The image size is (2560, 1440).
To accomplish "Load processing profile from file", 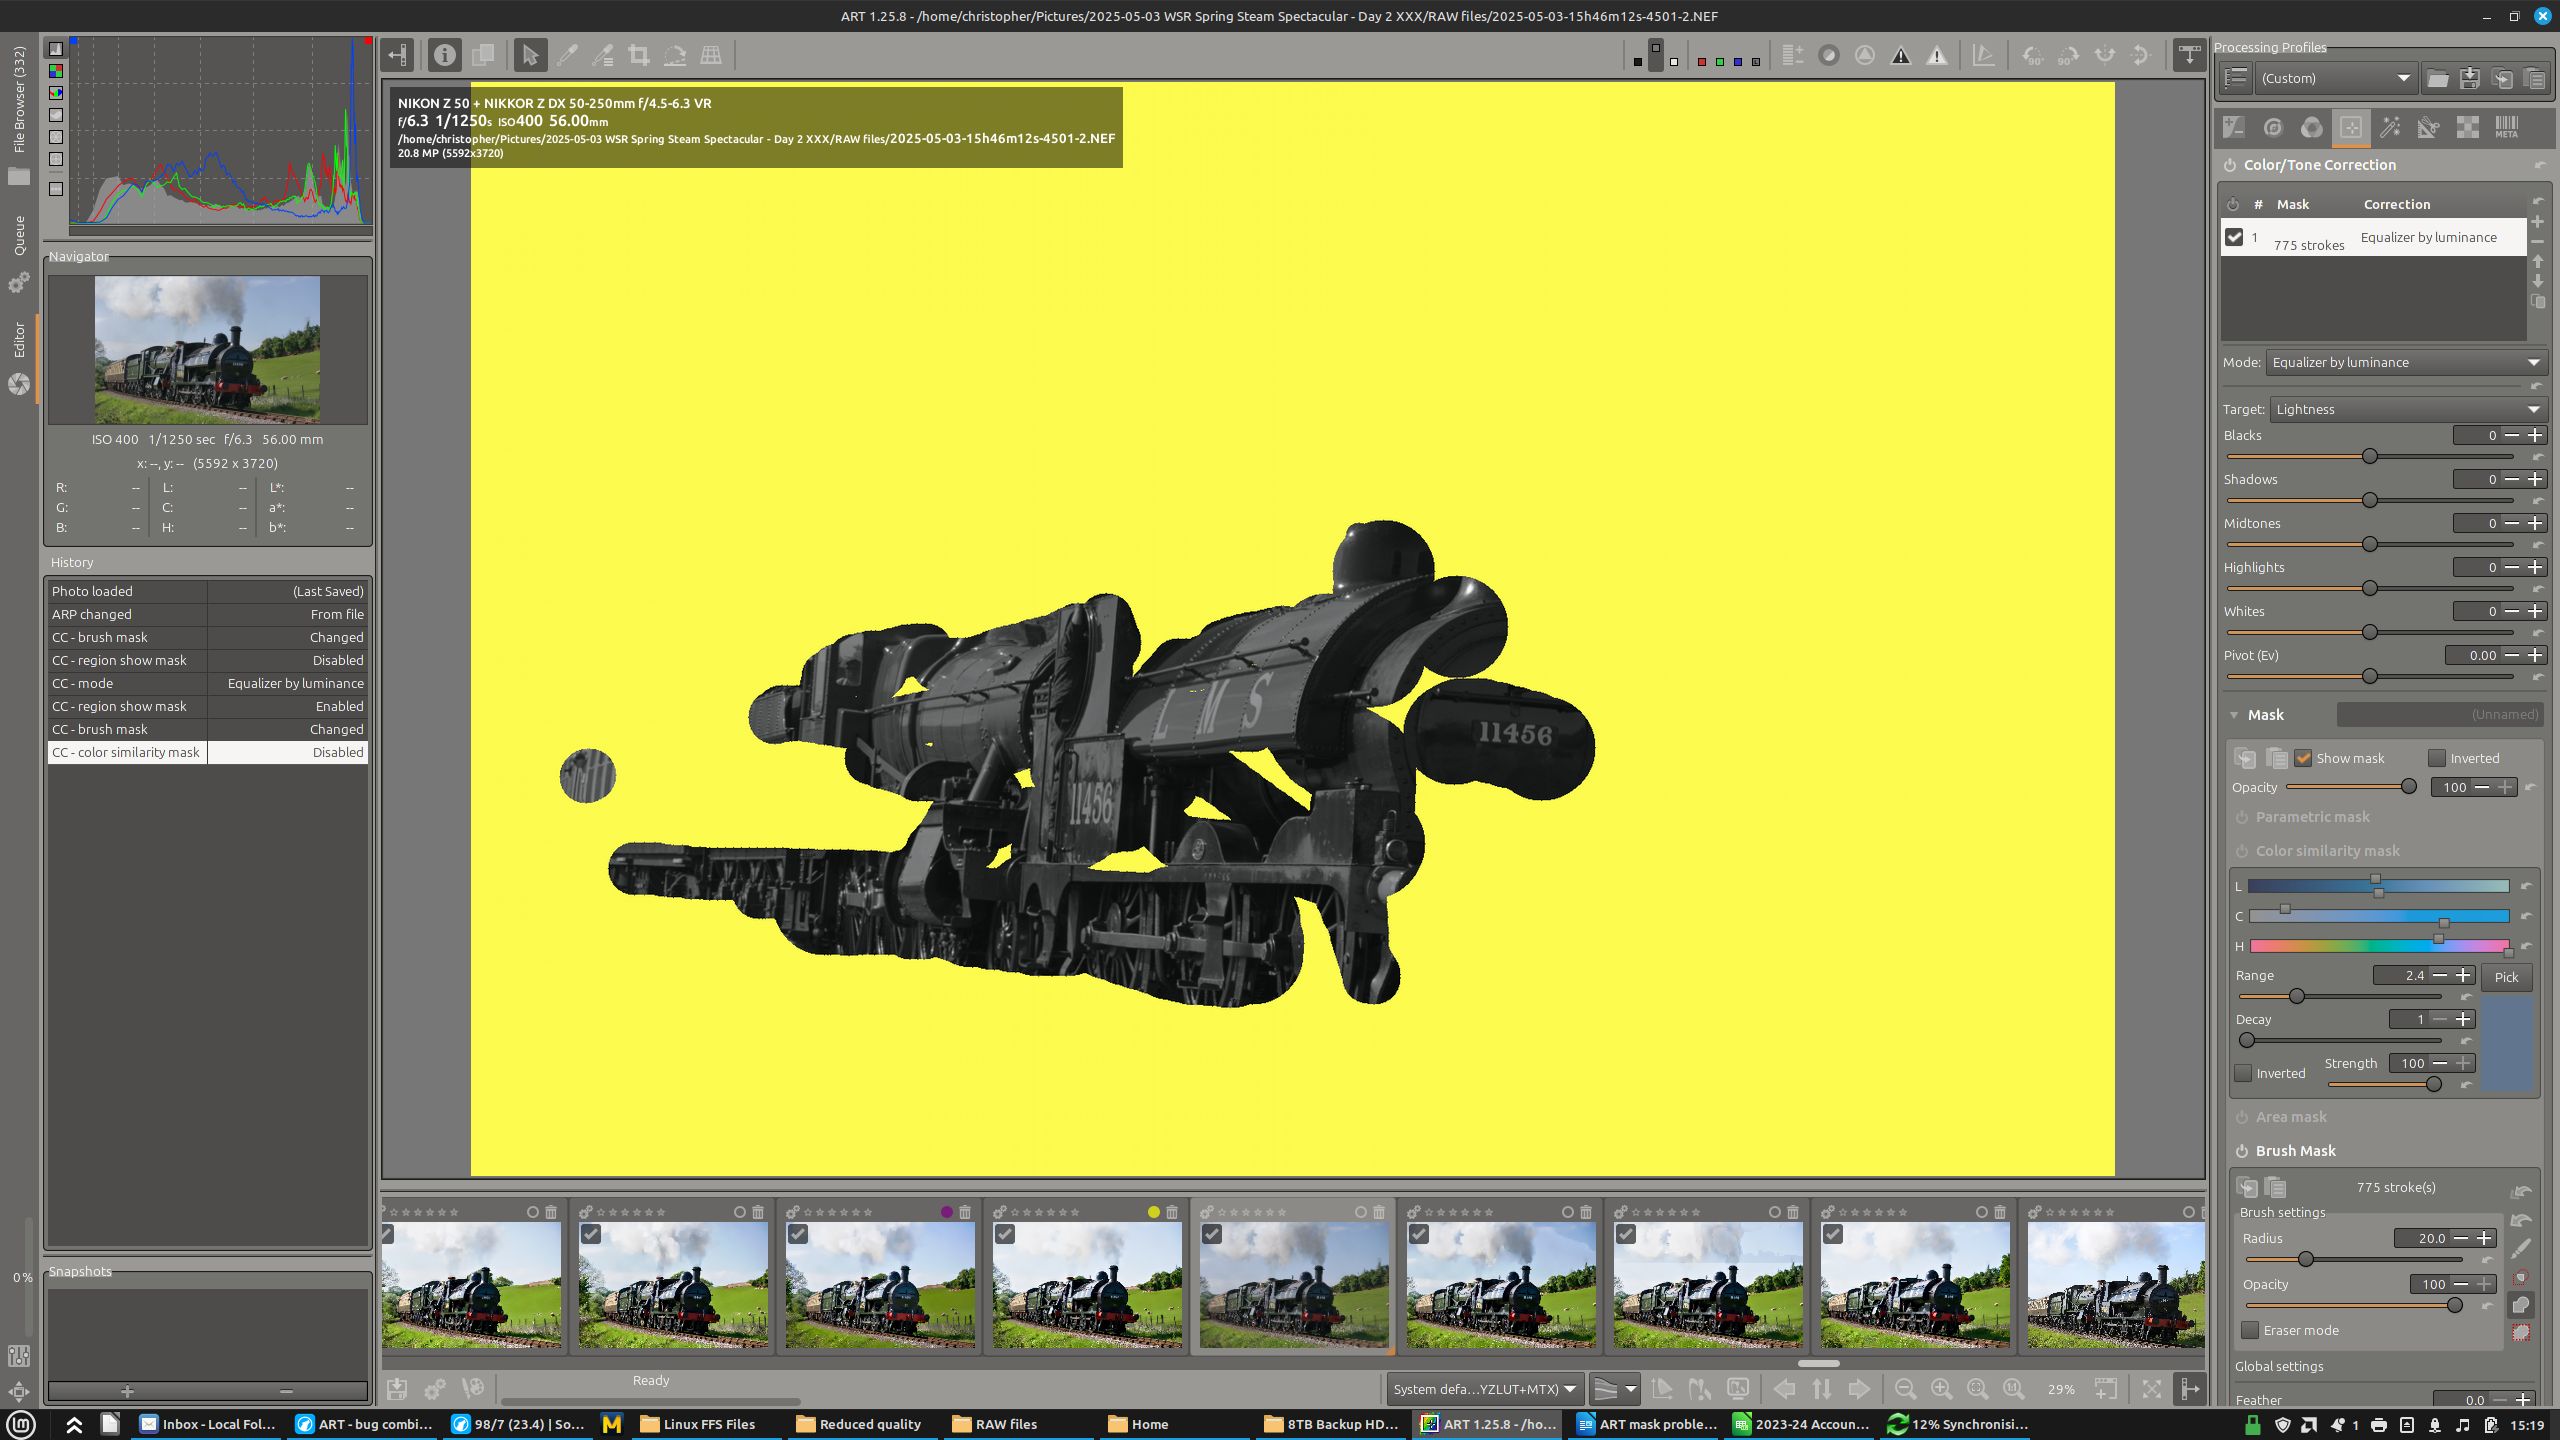I will (x=2437, y=78).
